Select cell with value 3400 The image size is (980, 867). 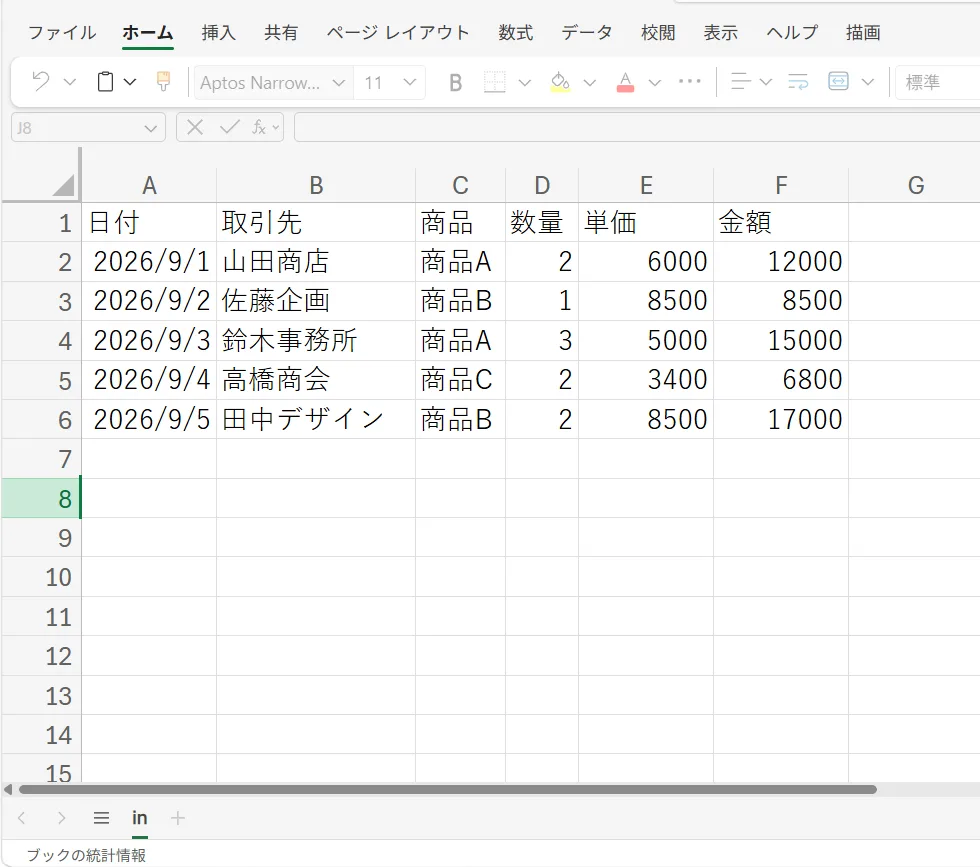click(646, 379)
